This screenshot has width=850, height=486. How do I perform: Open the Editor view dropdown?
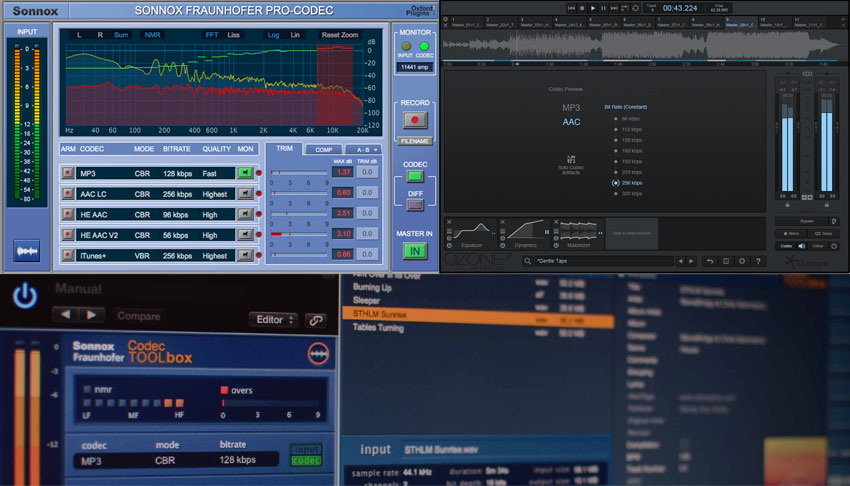tap(274, 320)
